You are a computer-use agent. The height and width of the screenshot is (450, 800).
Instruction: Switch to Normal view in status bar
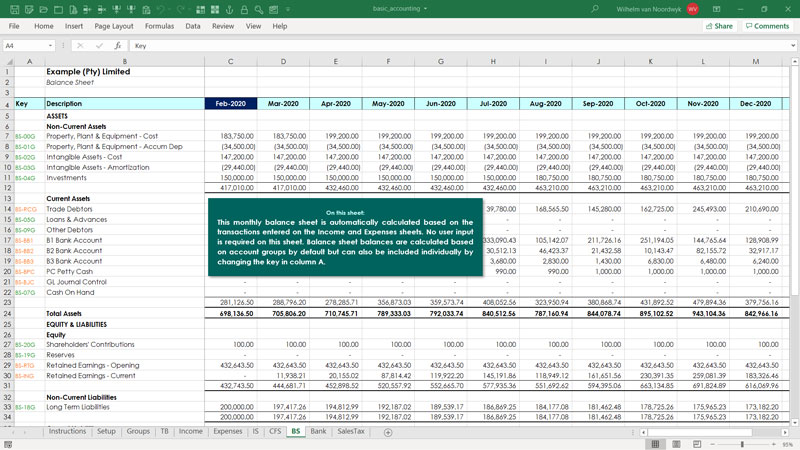tap(656, 444)
